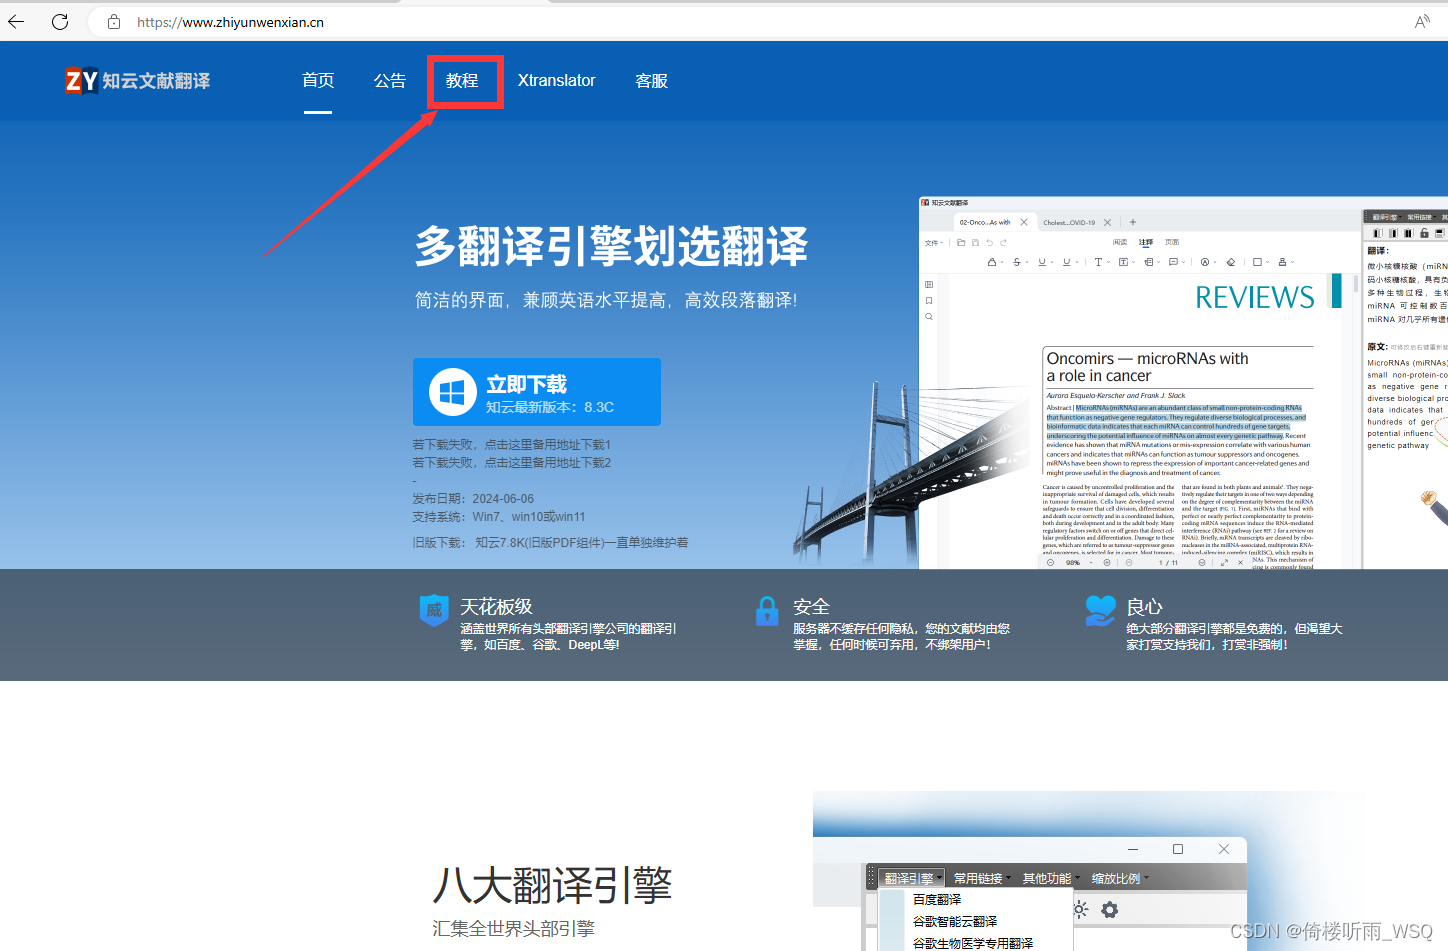Switch to Cholest..OVID-19 tab in preview
The width and height of the screenshot is (1448, 951).
click(x=1069, y=222)
